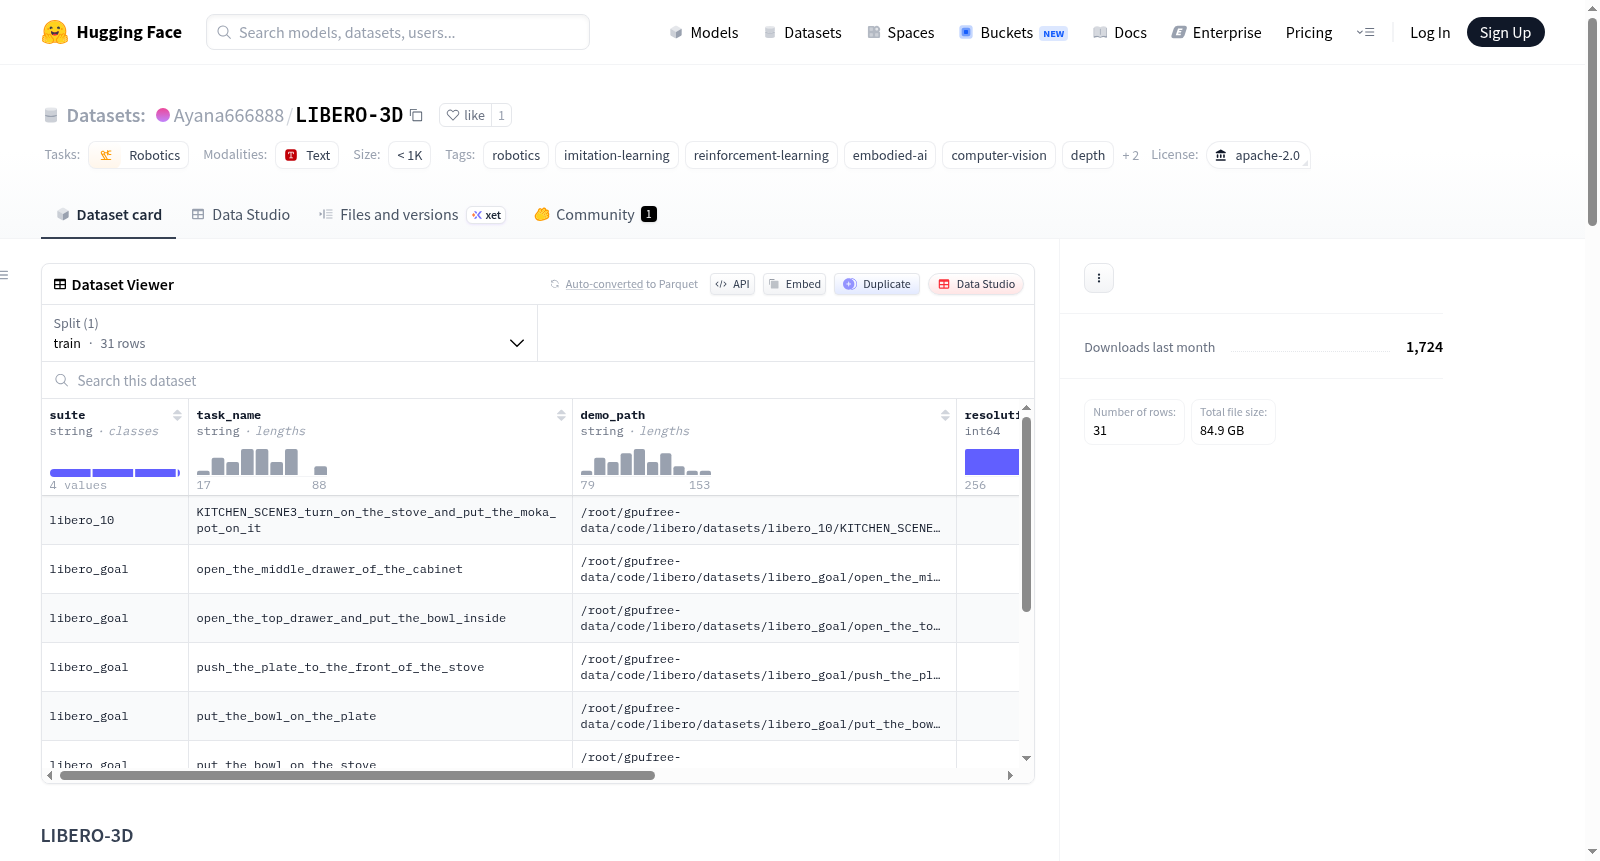Image resolution: width=1600 pixels, height=861 pixels.
Task: Click the Ayana666888 avatar icon
Action: click(x=163, y=115)
